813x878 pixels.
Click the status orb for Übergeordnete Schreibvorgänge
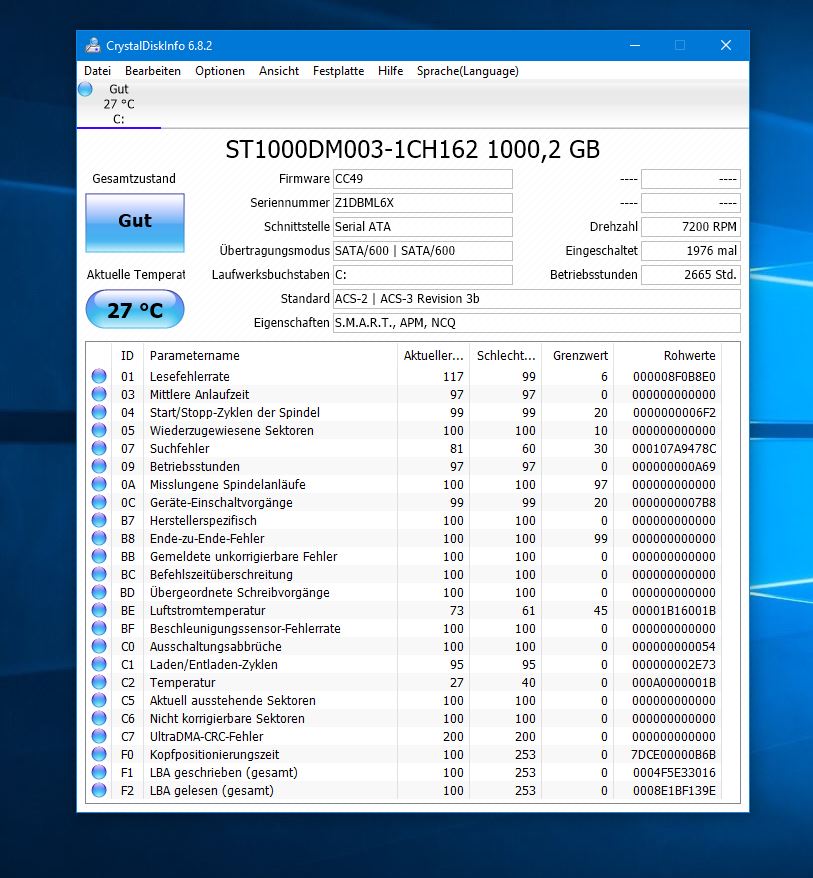[x=99, y=592]
